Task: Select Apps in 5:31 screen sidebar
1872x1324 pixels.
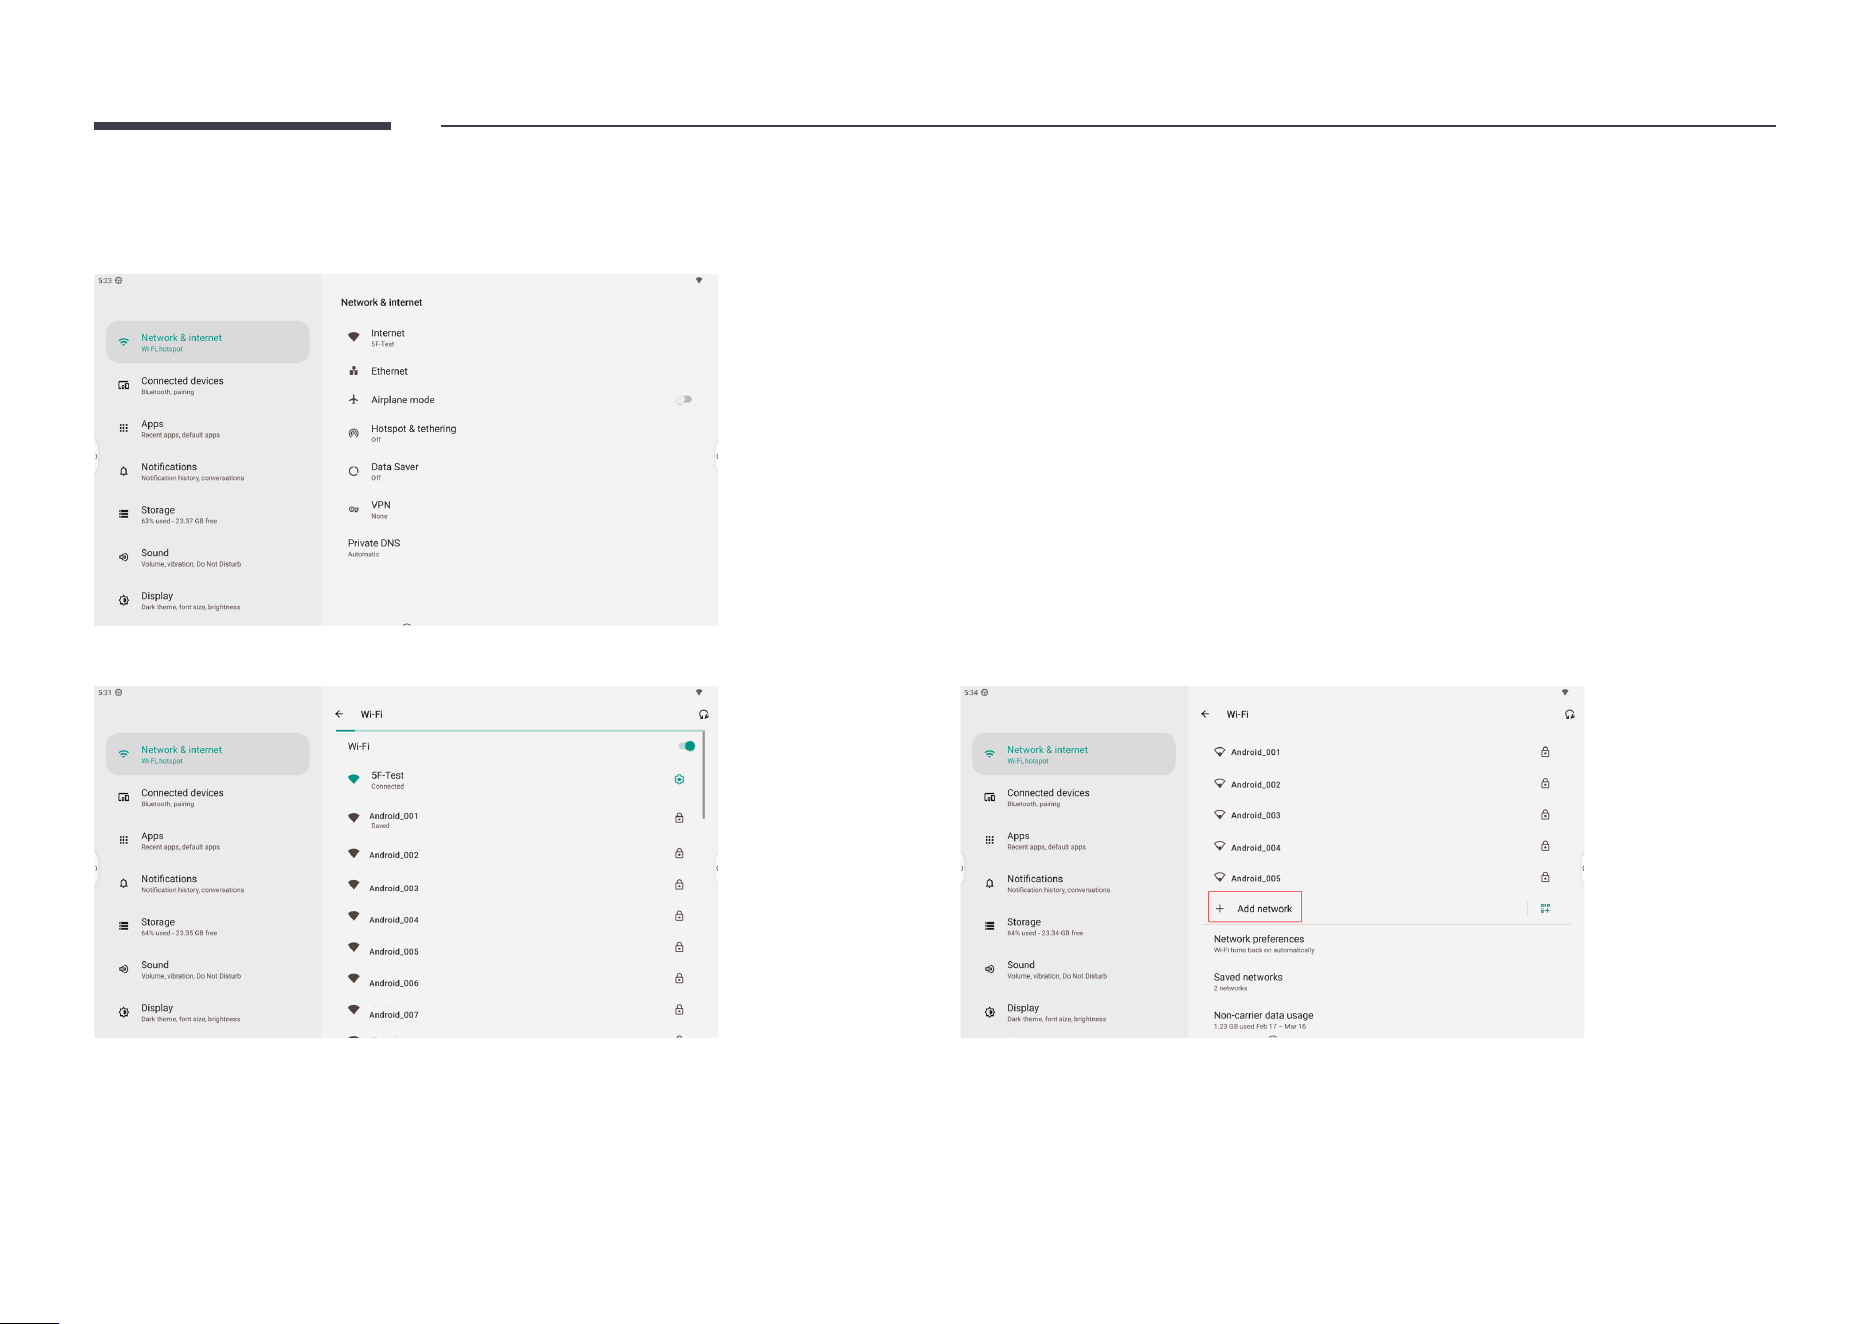Action: [x=208, y=840]
